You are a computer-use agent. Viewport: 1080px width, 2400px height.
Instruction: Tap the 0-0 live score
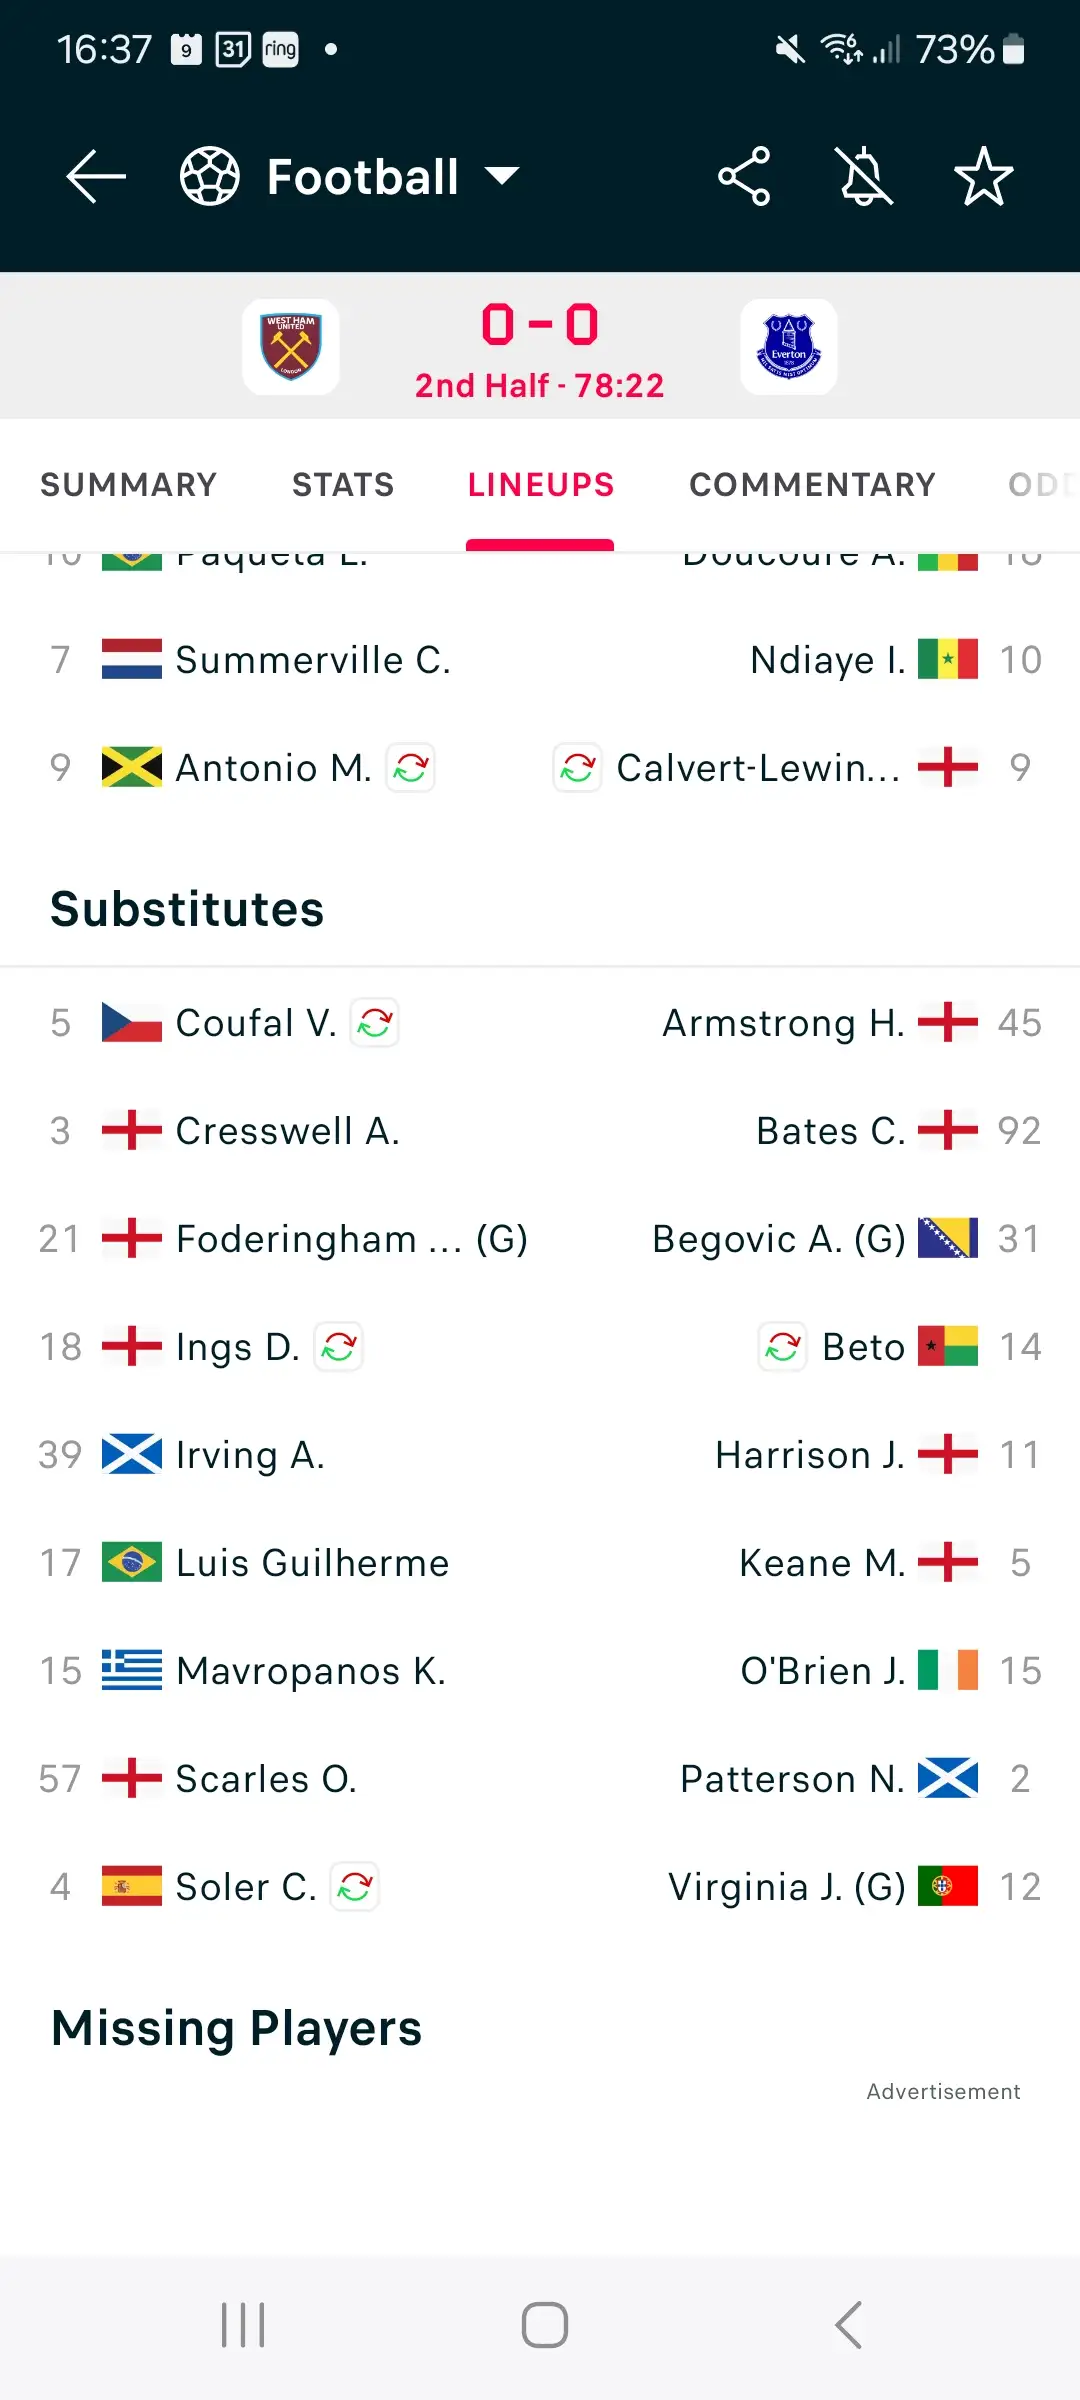[540, 325]
